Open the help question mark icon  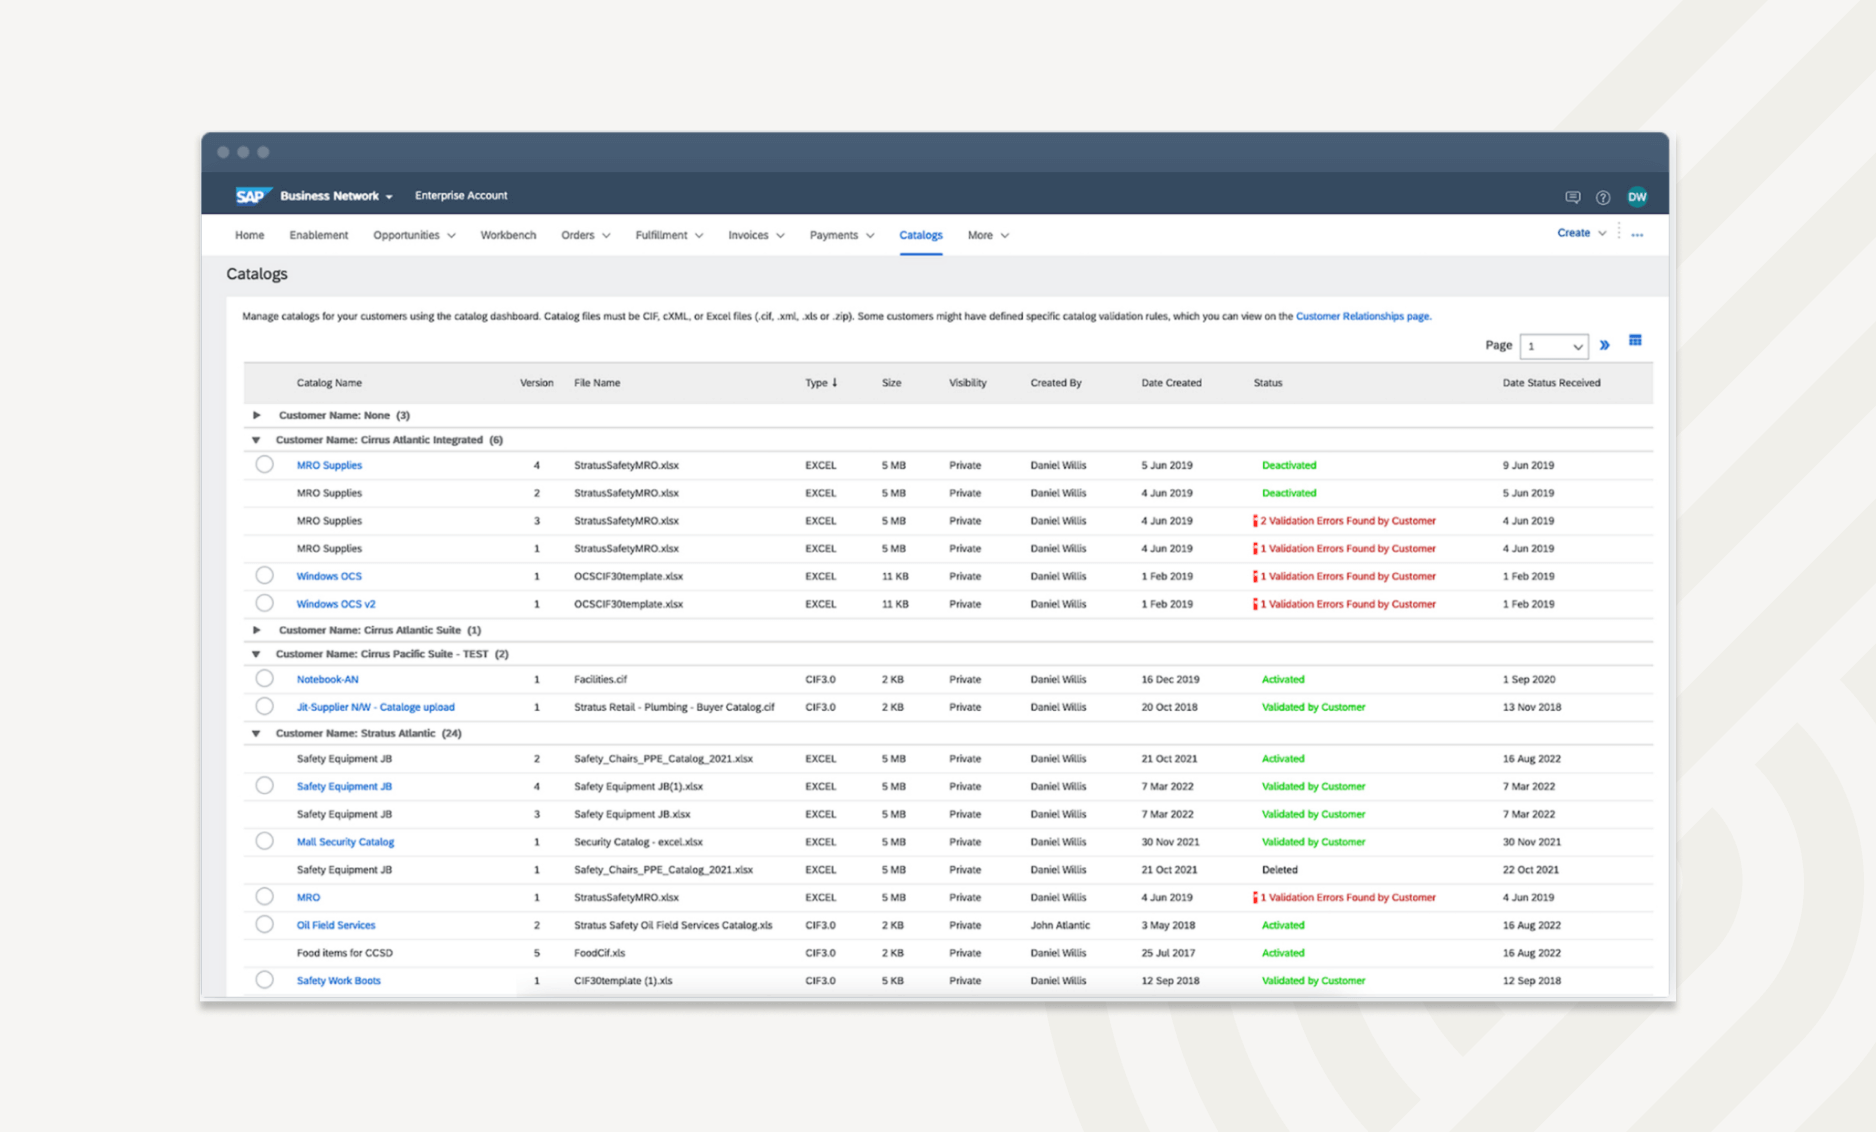pyautogui.click(x=1603, y=197)
